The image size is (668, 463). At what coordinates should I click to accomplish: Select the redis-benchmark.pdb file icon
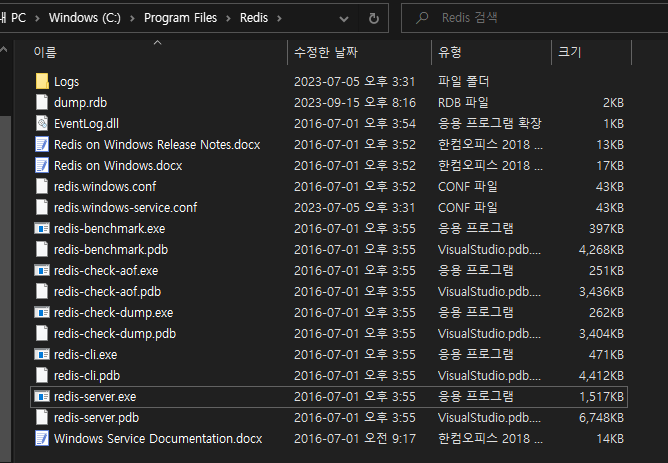click(x=42, y=250)
